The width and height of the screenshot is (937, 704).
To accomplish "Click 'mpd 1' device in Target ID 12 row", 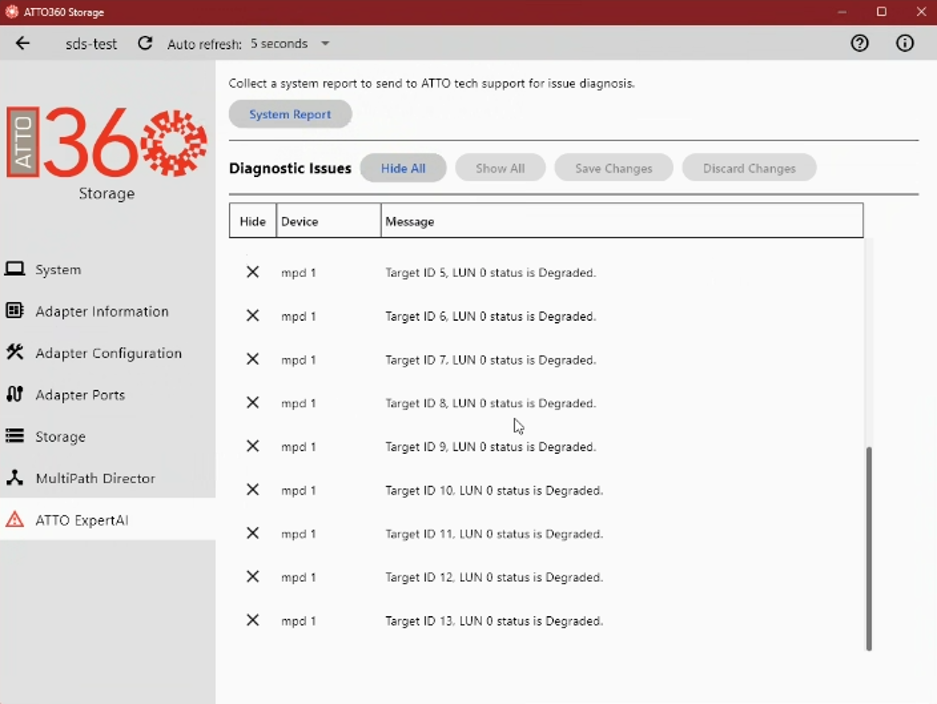I will pos(298,577).
